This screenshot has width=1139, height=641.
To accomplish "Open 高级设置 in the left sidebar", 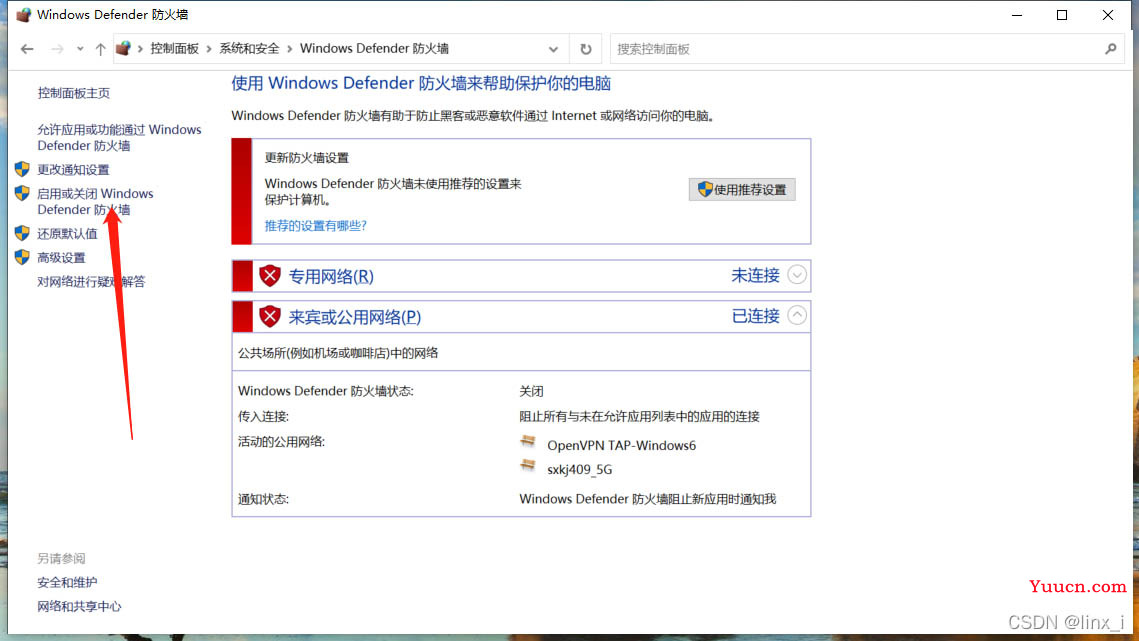I will [61, 258].
